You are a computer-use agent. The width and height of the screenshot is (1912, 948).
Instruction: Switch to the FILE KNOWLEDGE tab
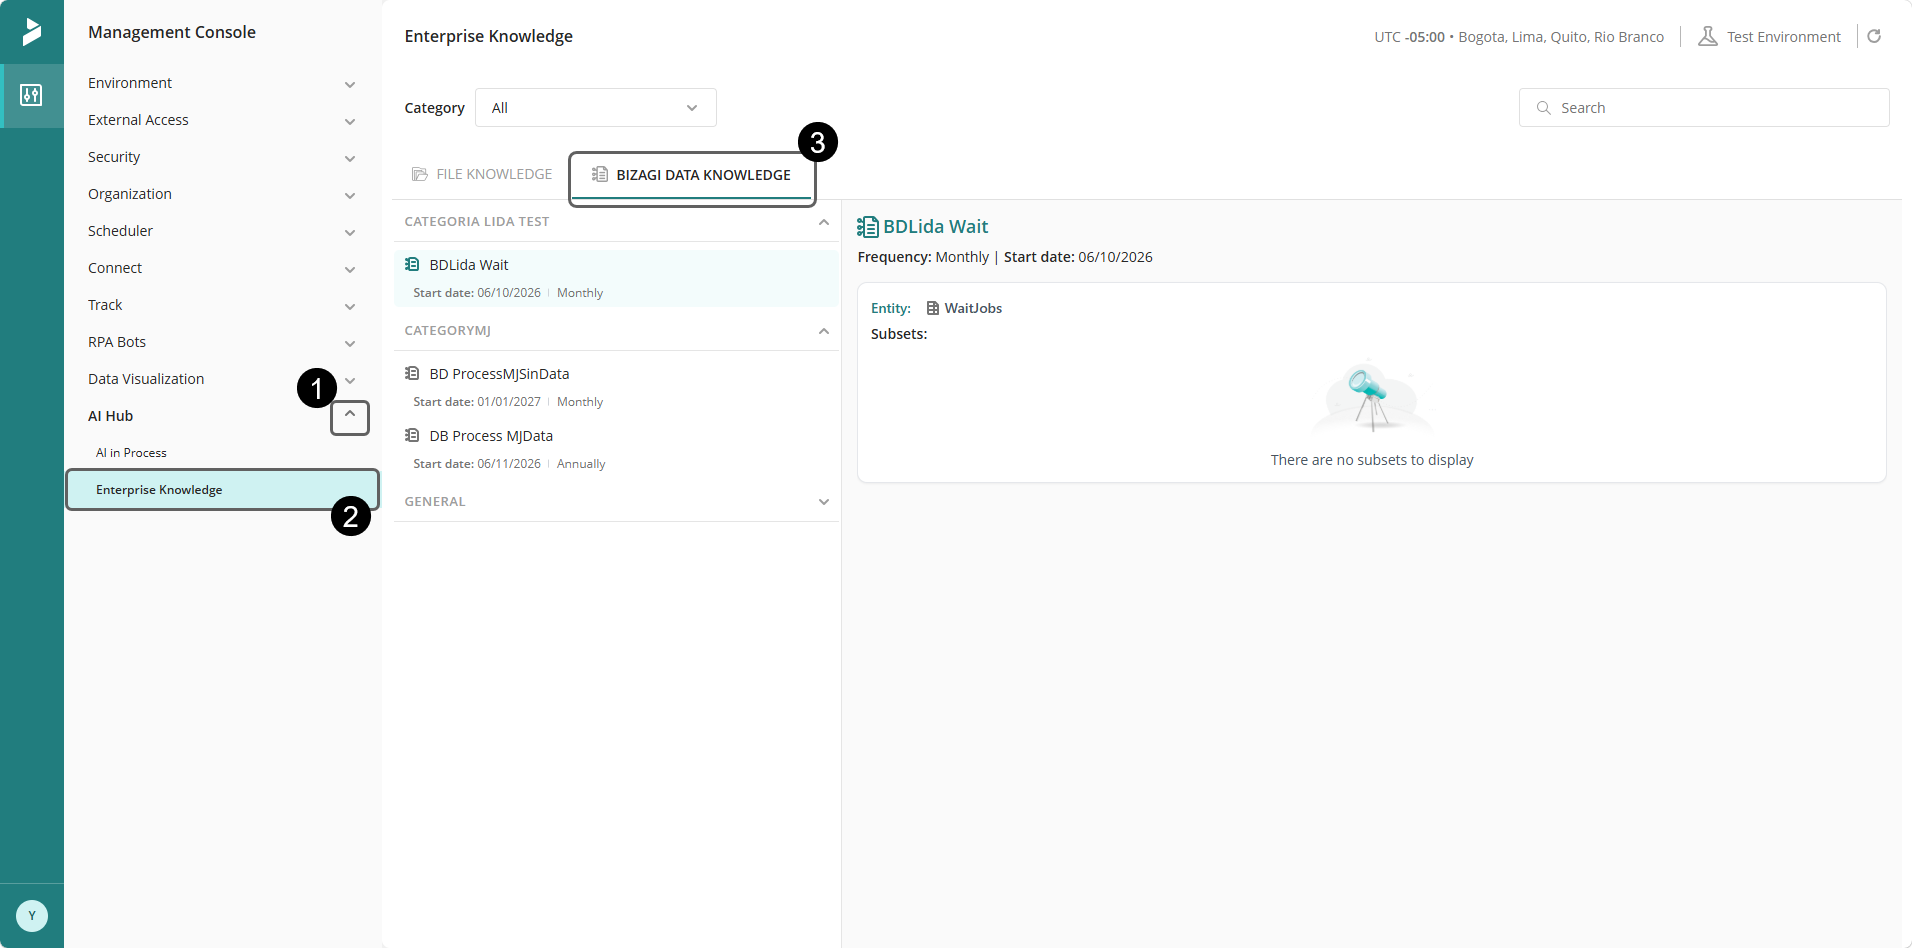tap(482, 174)
